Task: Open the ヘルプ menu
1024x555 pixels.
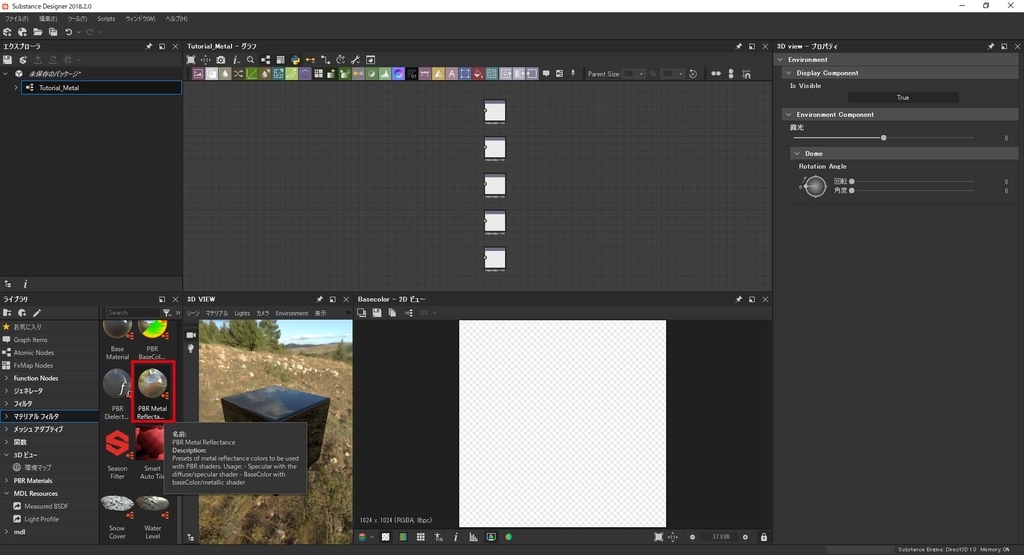Action: click(x=176, y=19)
